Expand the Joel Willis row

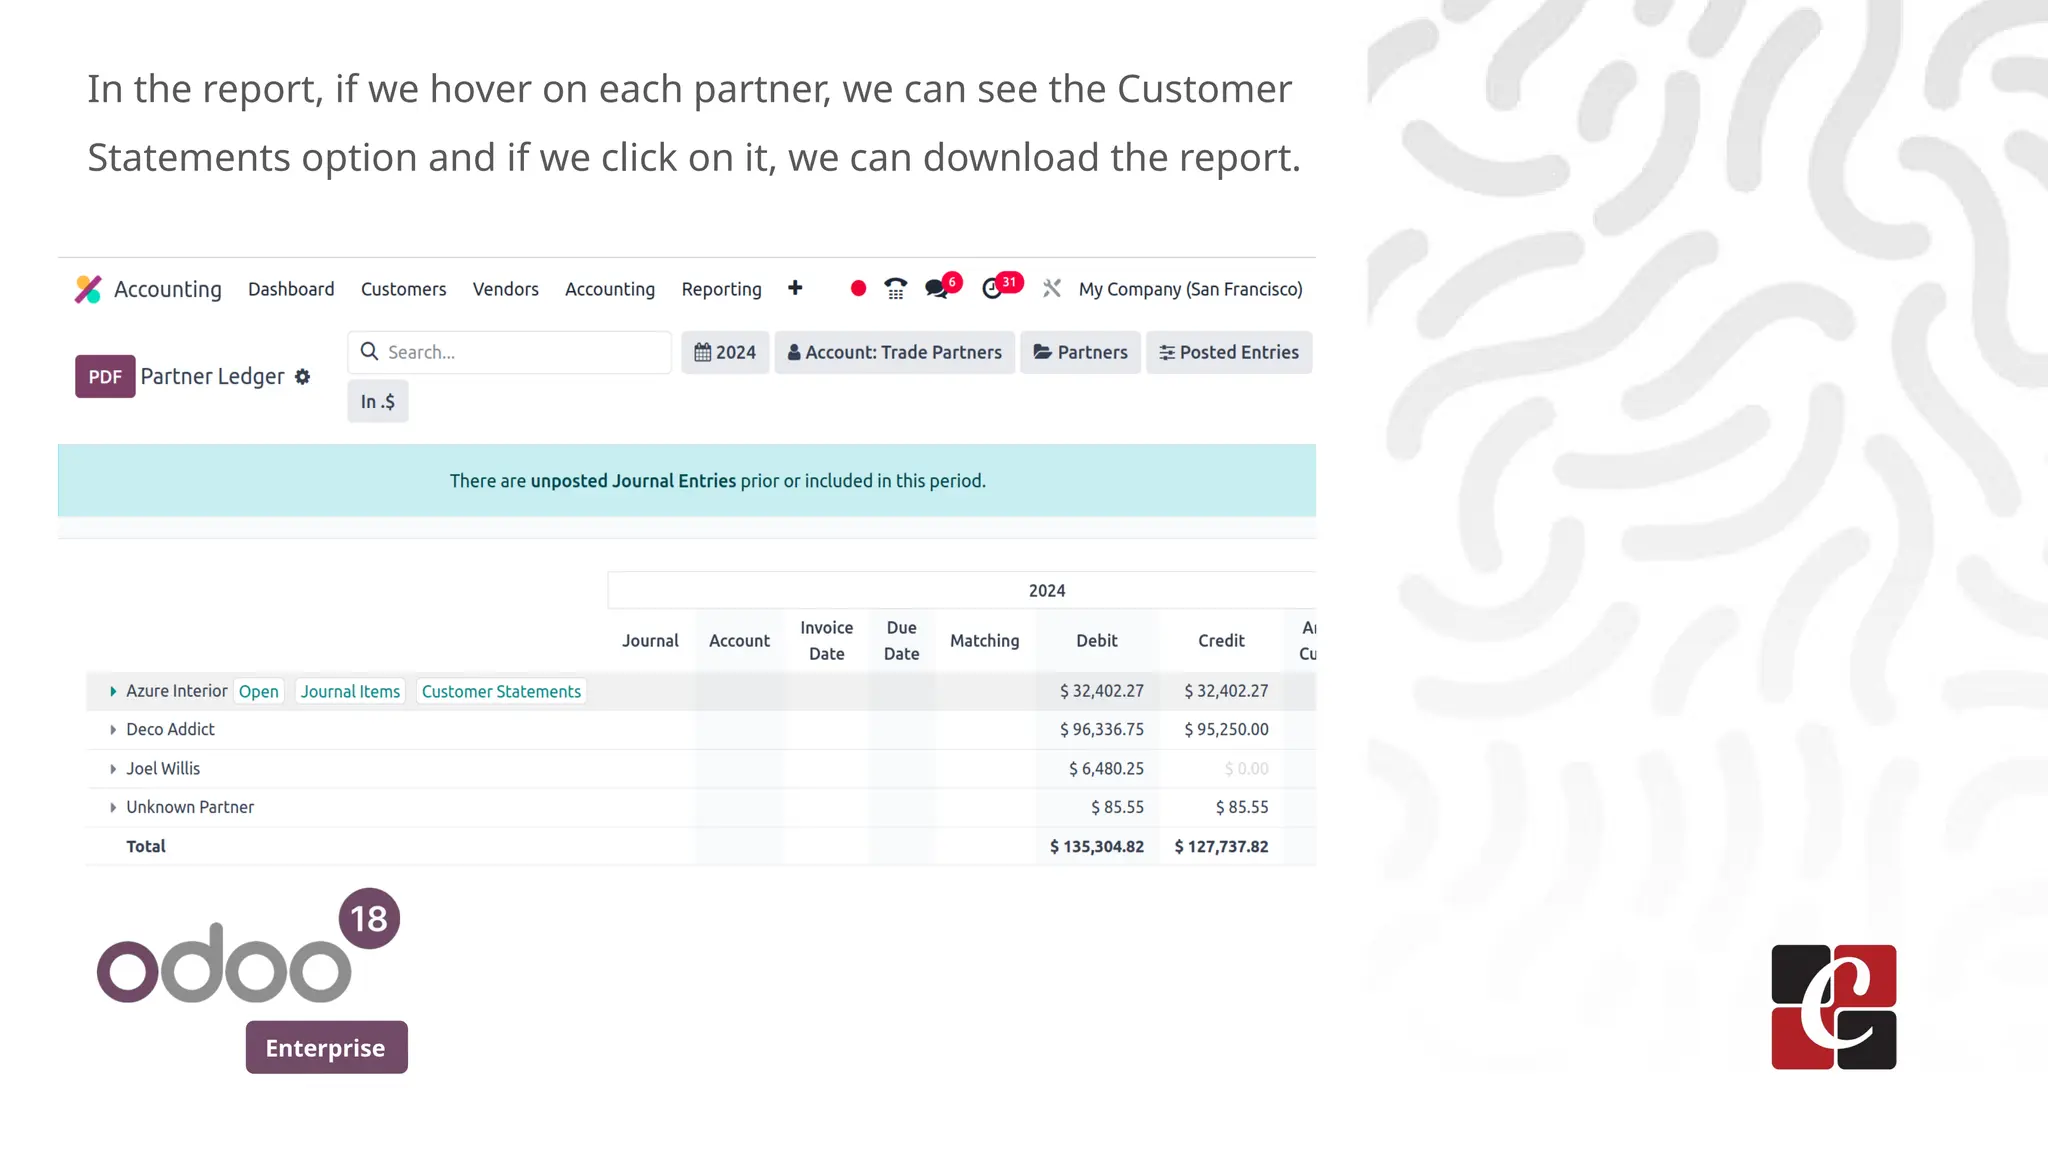tap(113, 769)
